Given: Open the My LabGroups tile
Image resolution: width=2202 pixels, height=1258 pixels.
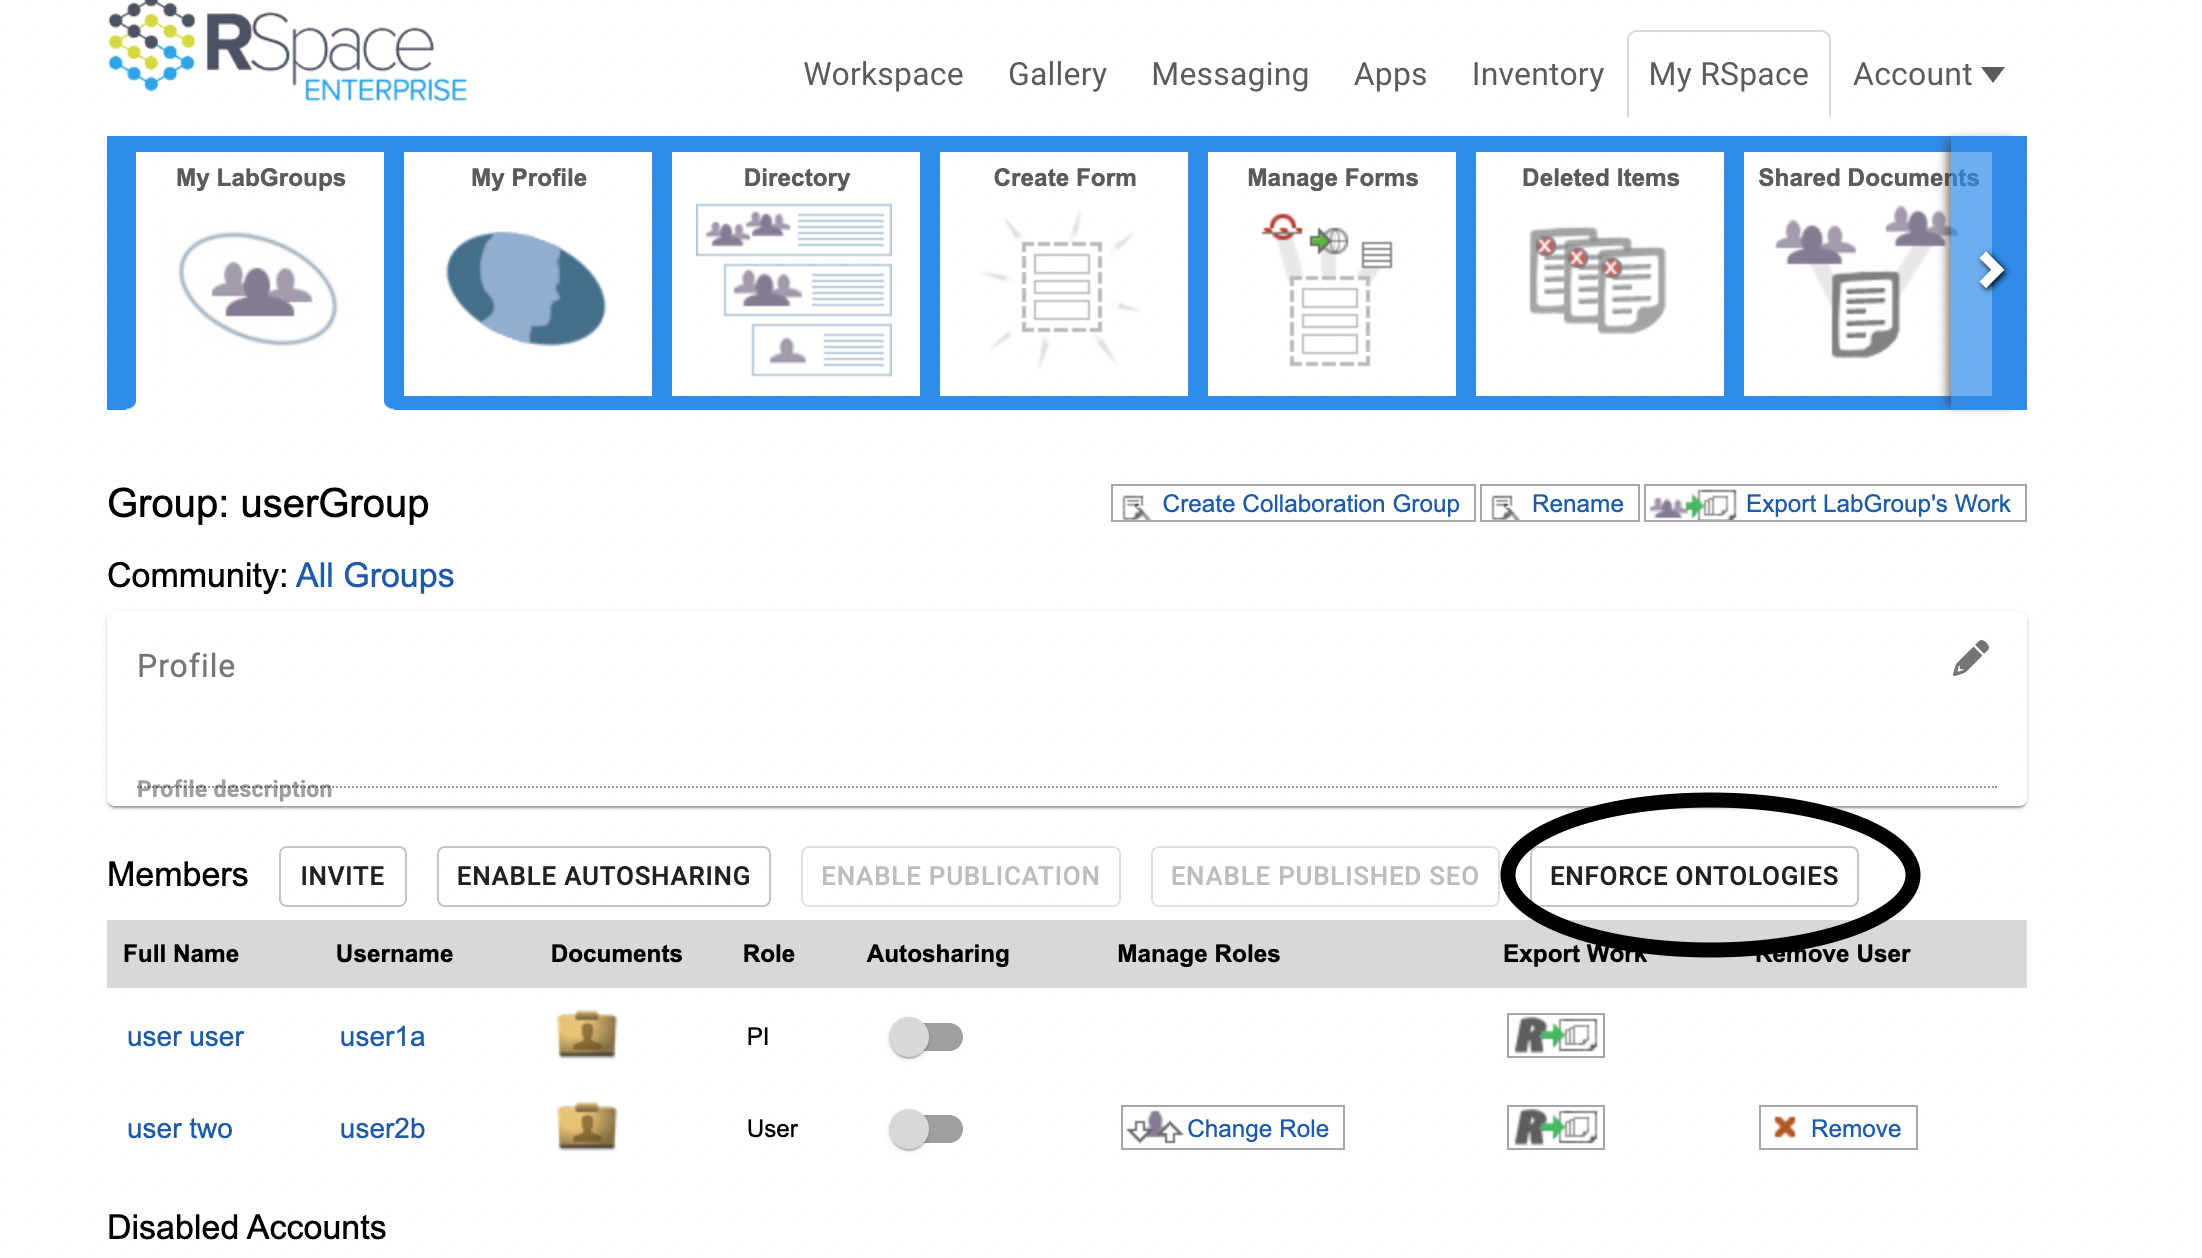Looking at the screenshot, I should [x=260, y=274].
